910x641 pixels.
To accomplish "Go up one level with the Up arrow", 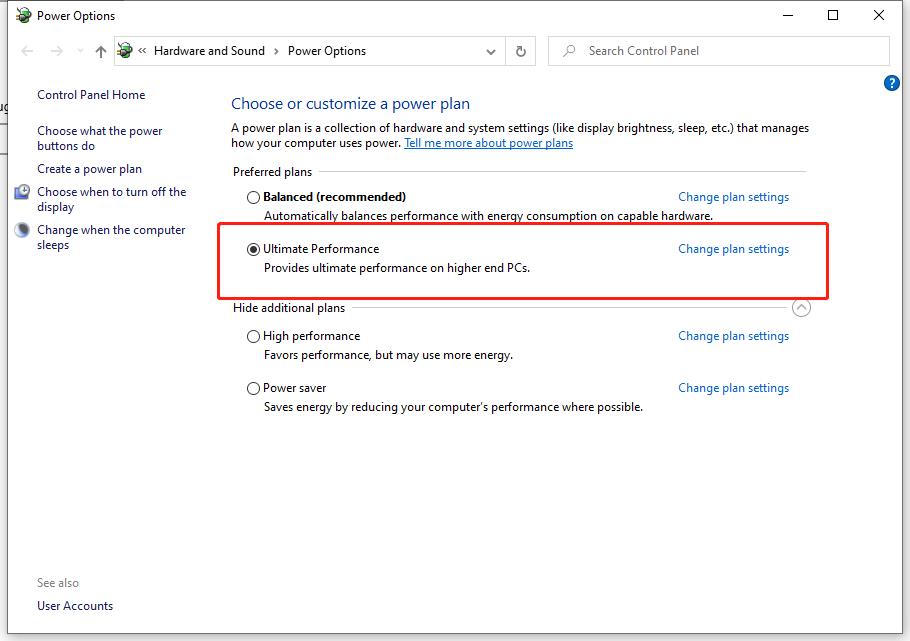I will coord(100,51).
